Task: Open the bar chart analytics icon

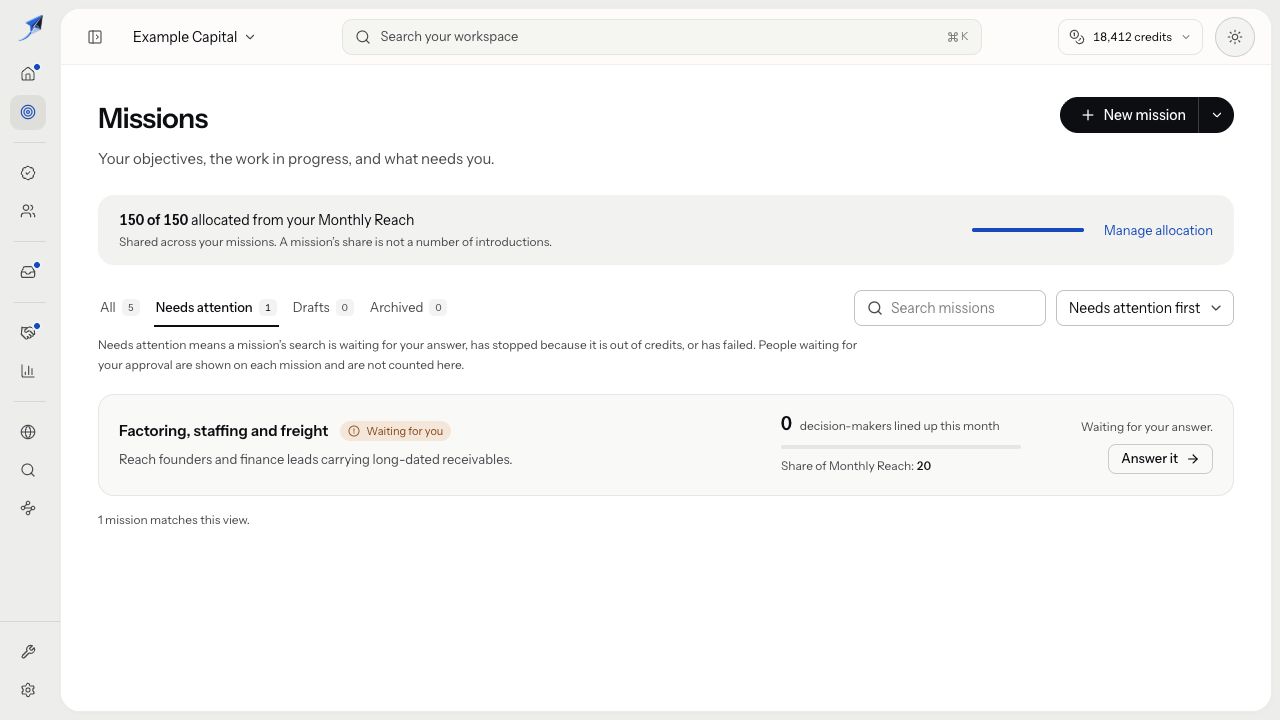Action: [x=28, y=371]
